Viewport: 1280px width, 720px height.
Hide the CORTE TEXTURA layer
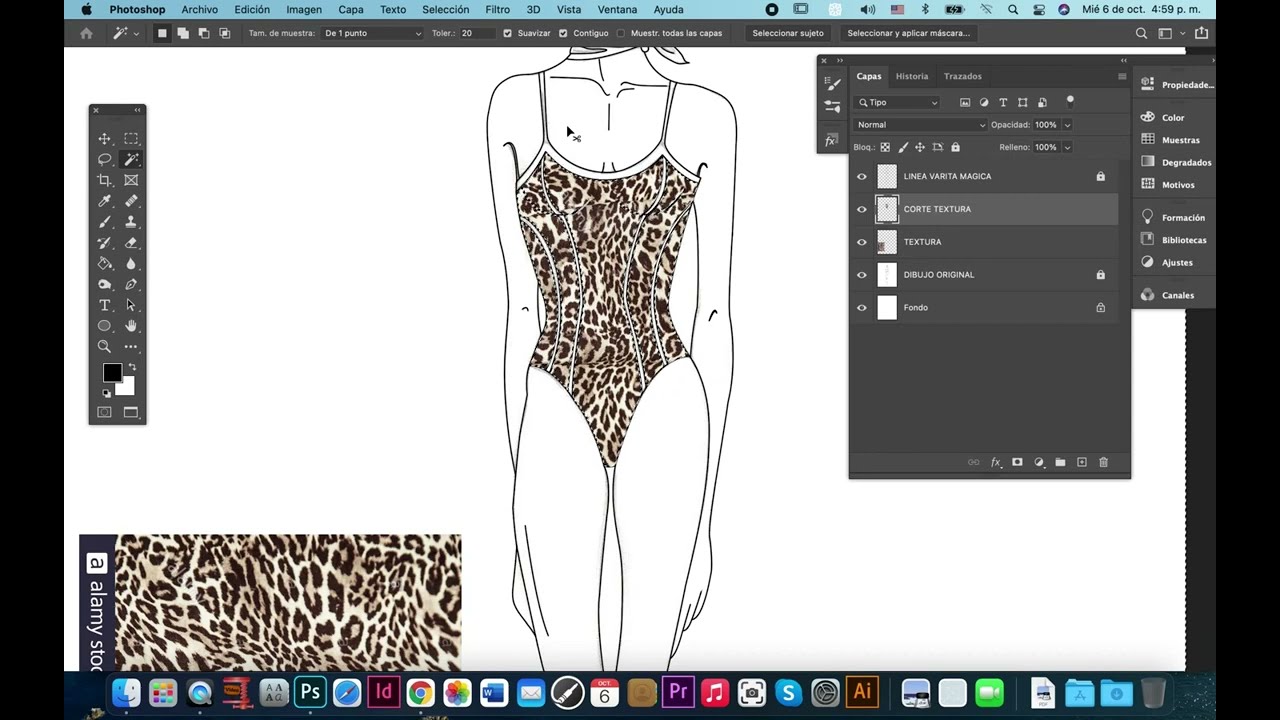(862, 209)
